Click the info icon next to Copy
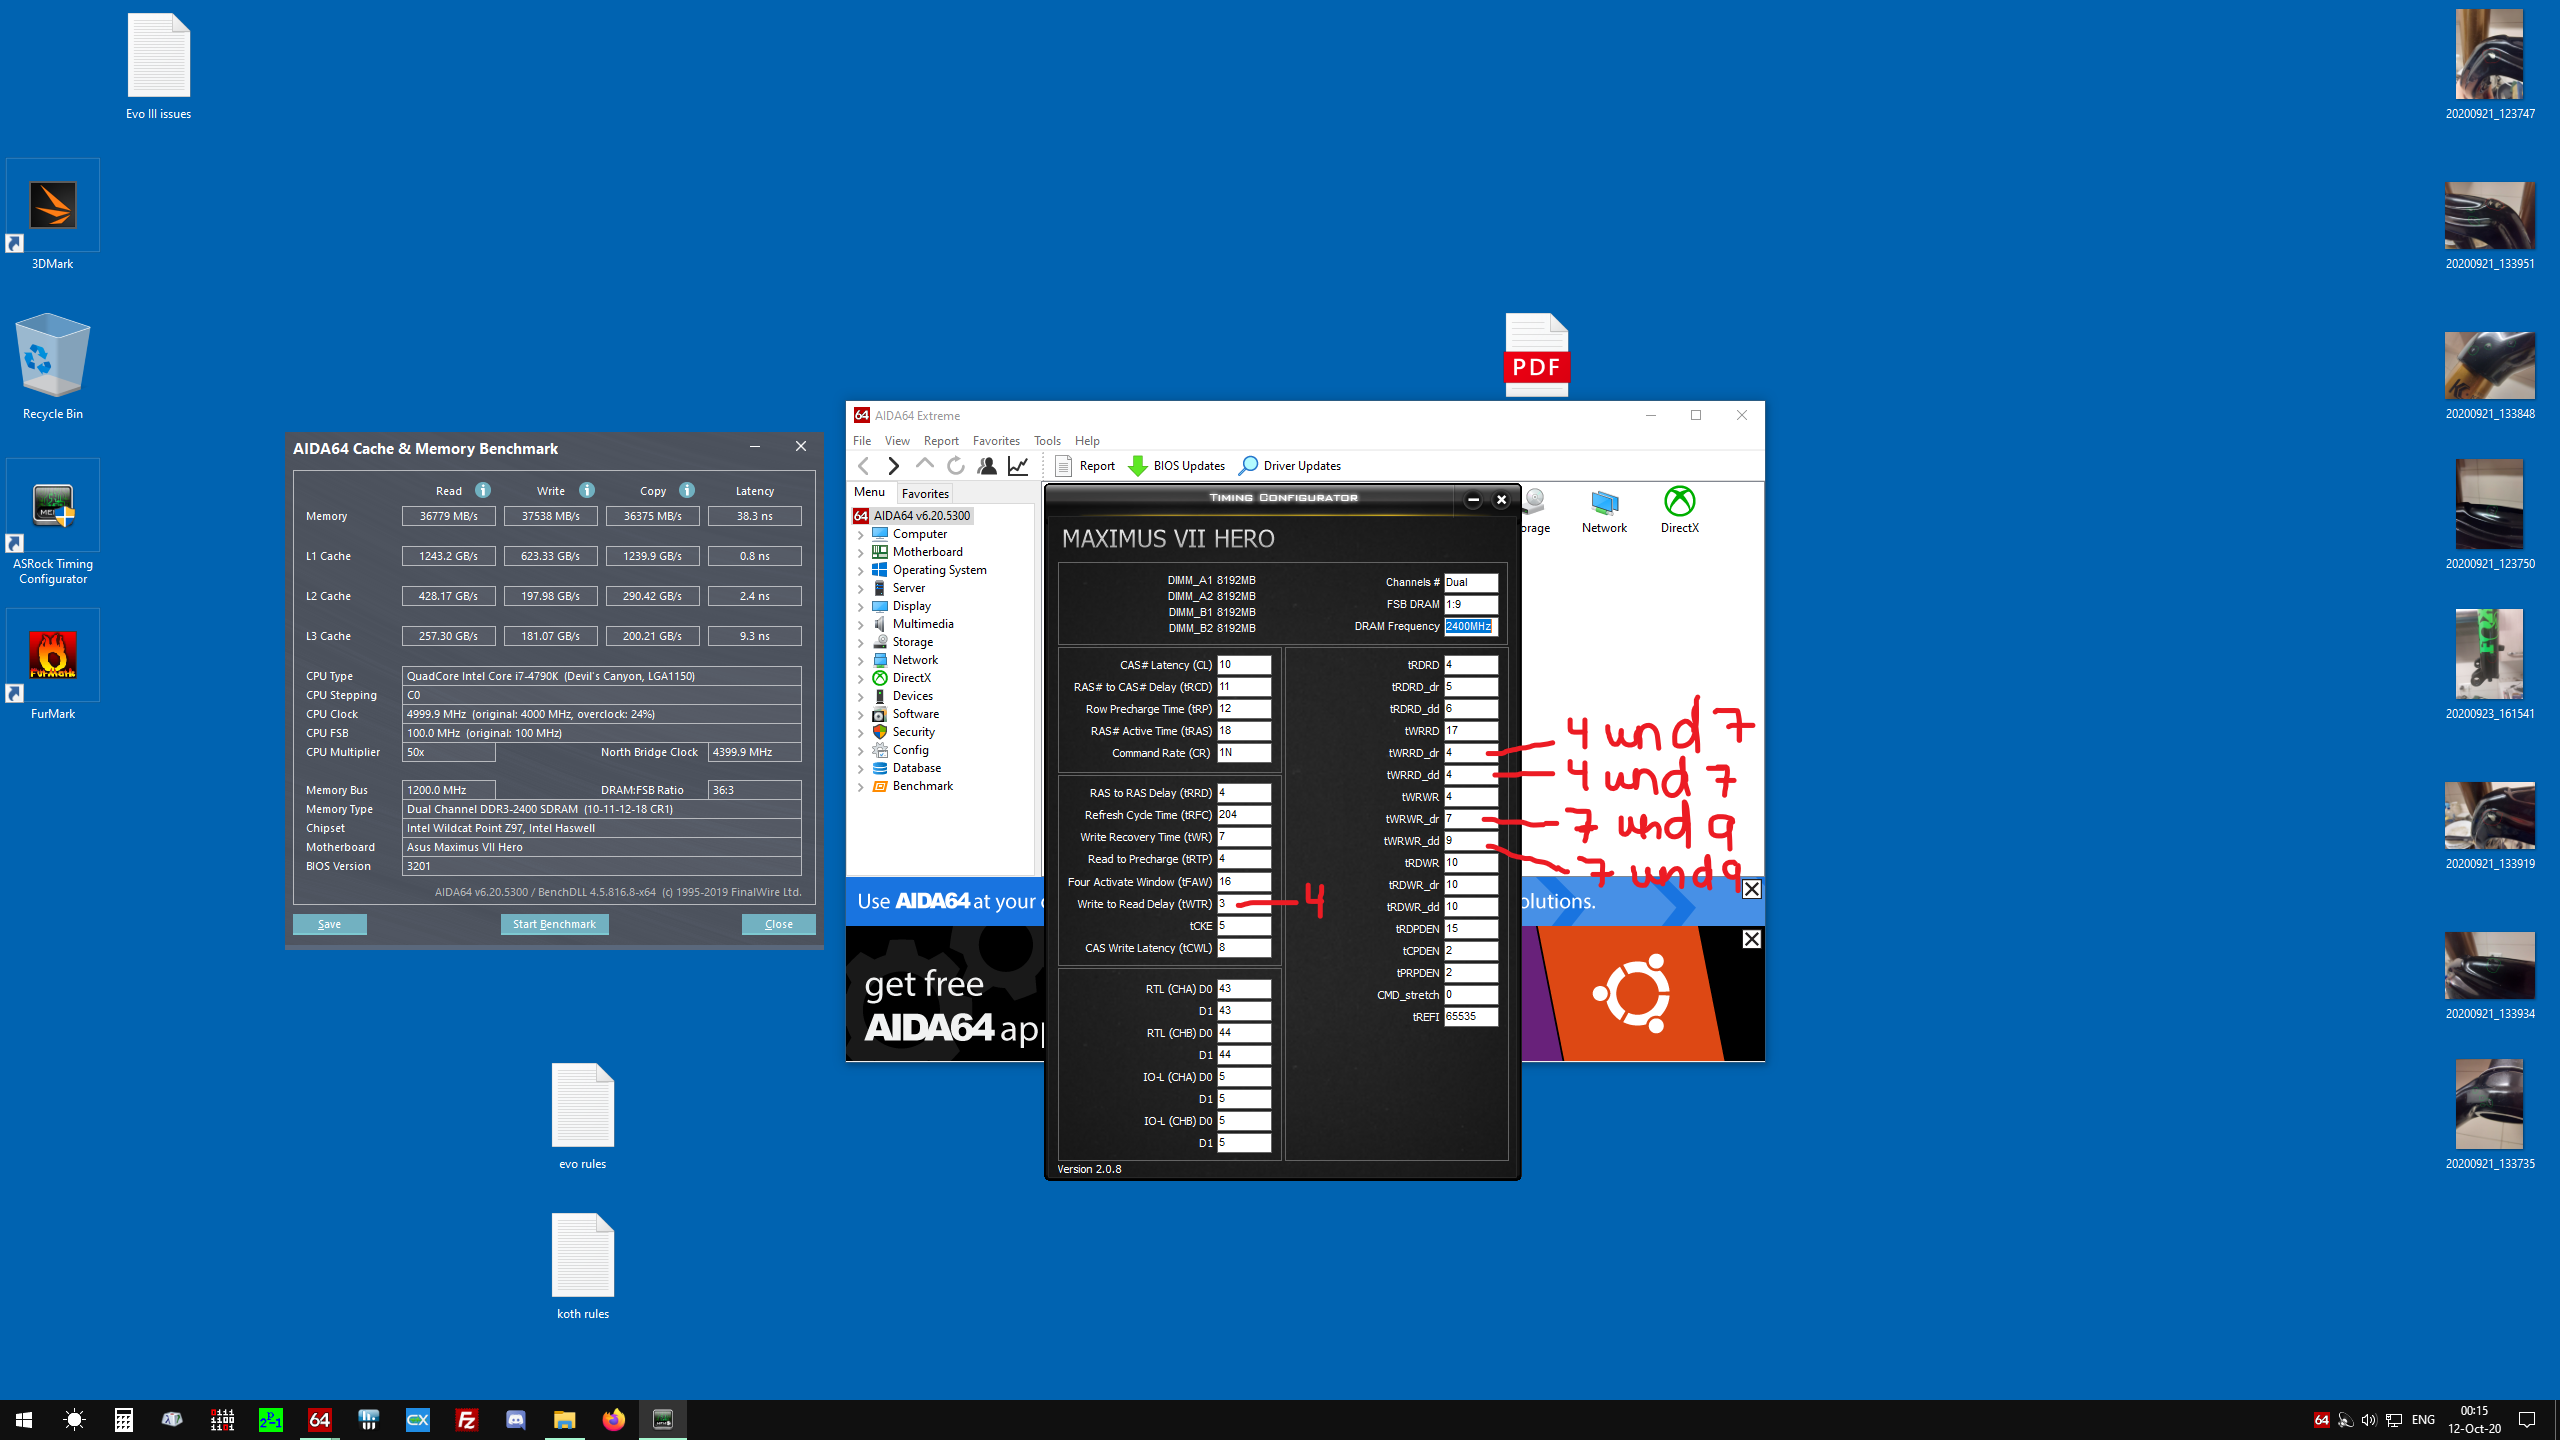The width and height of the screenshot is (2560, 1440). pos(687,490)
